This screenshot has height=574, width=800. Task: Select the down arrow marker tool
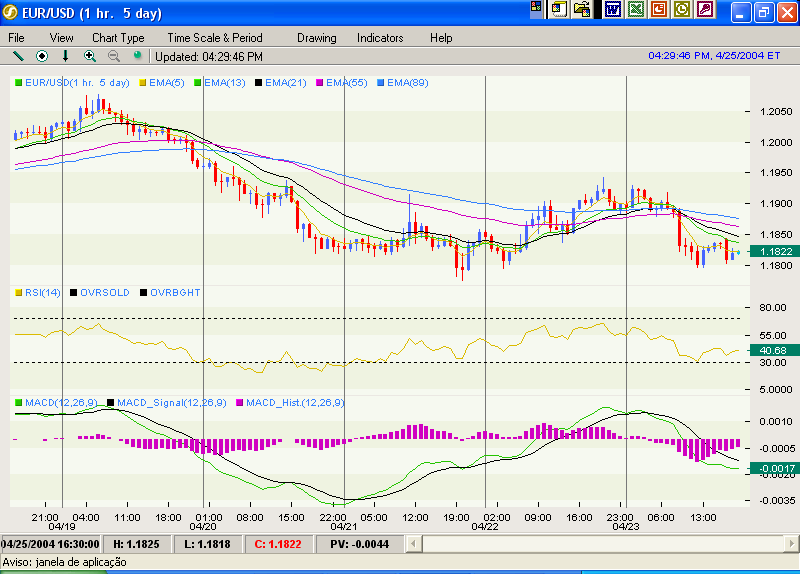click(x=66, y=56)
